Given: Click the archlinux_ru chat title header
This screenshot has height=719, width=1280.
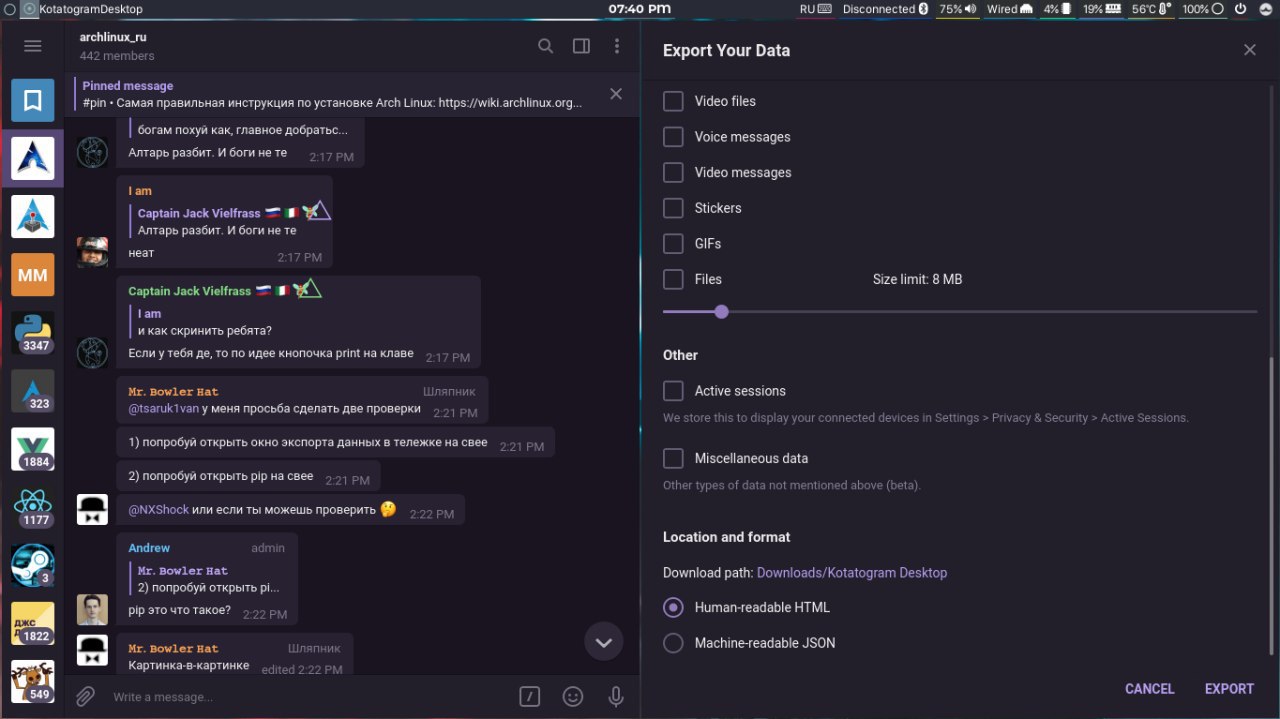Looking at the screenshot, I should click(113, 36).
